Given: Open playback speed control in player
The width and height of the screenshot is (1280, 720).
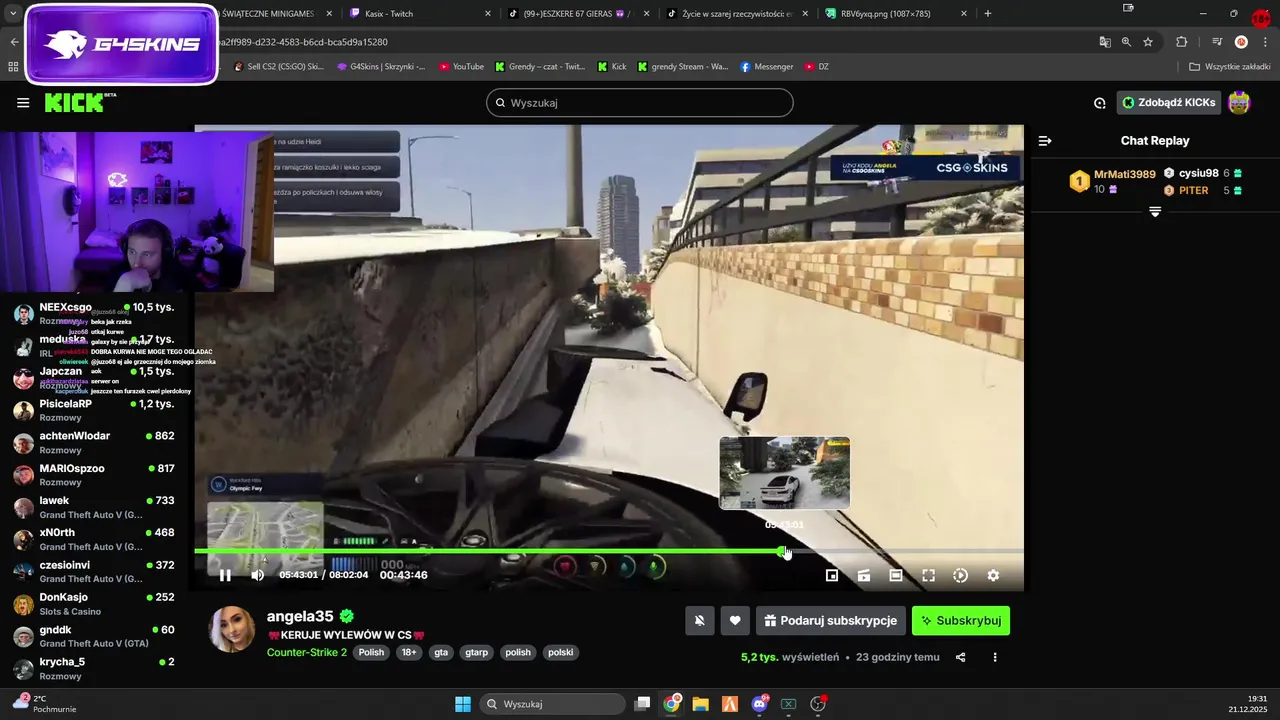Looking at the screenshot, I should 960,575.
